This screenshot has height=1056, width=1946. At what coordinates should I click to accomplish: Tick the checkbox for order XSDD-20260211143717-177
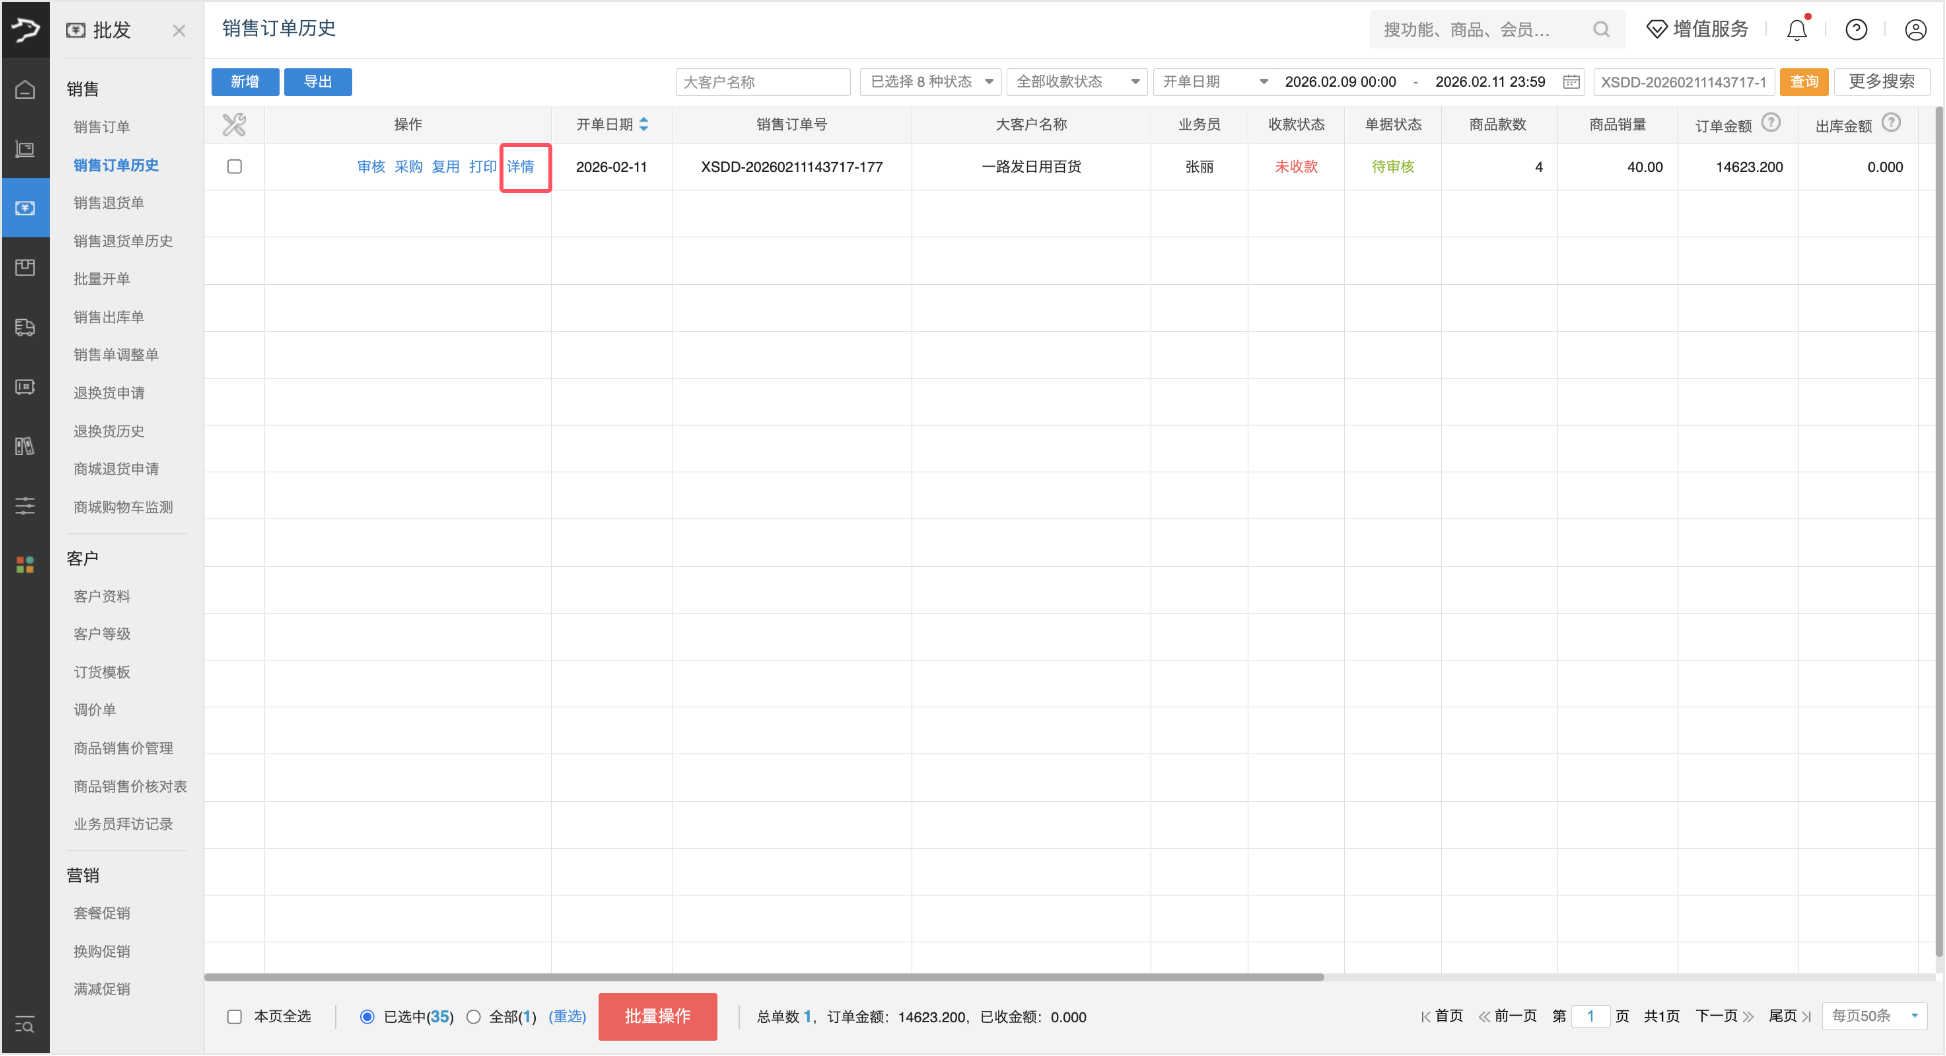tap(234, 167)
